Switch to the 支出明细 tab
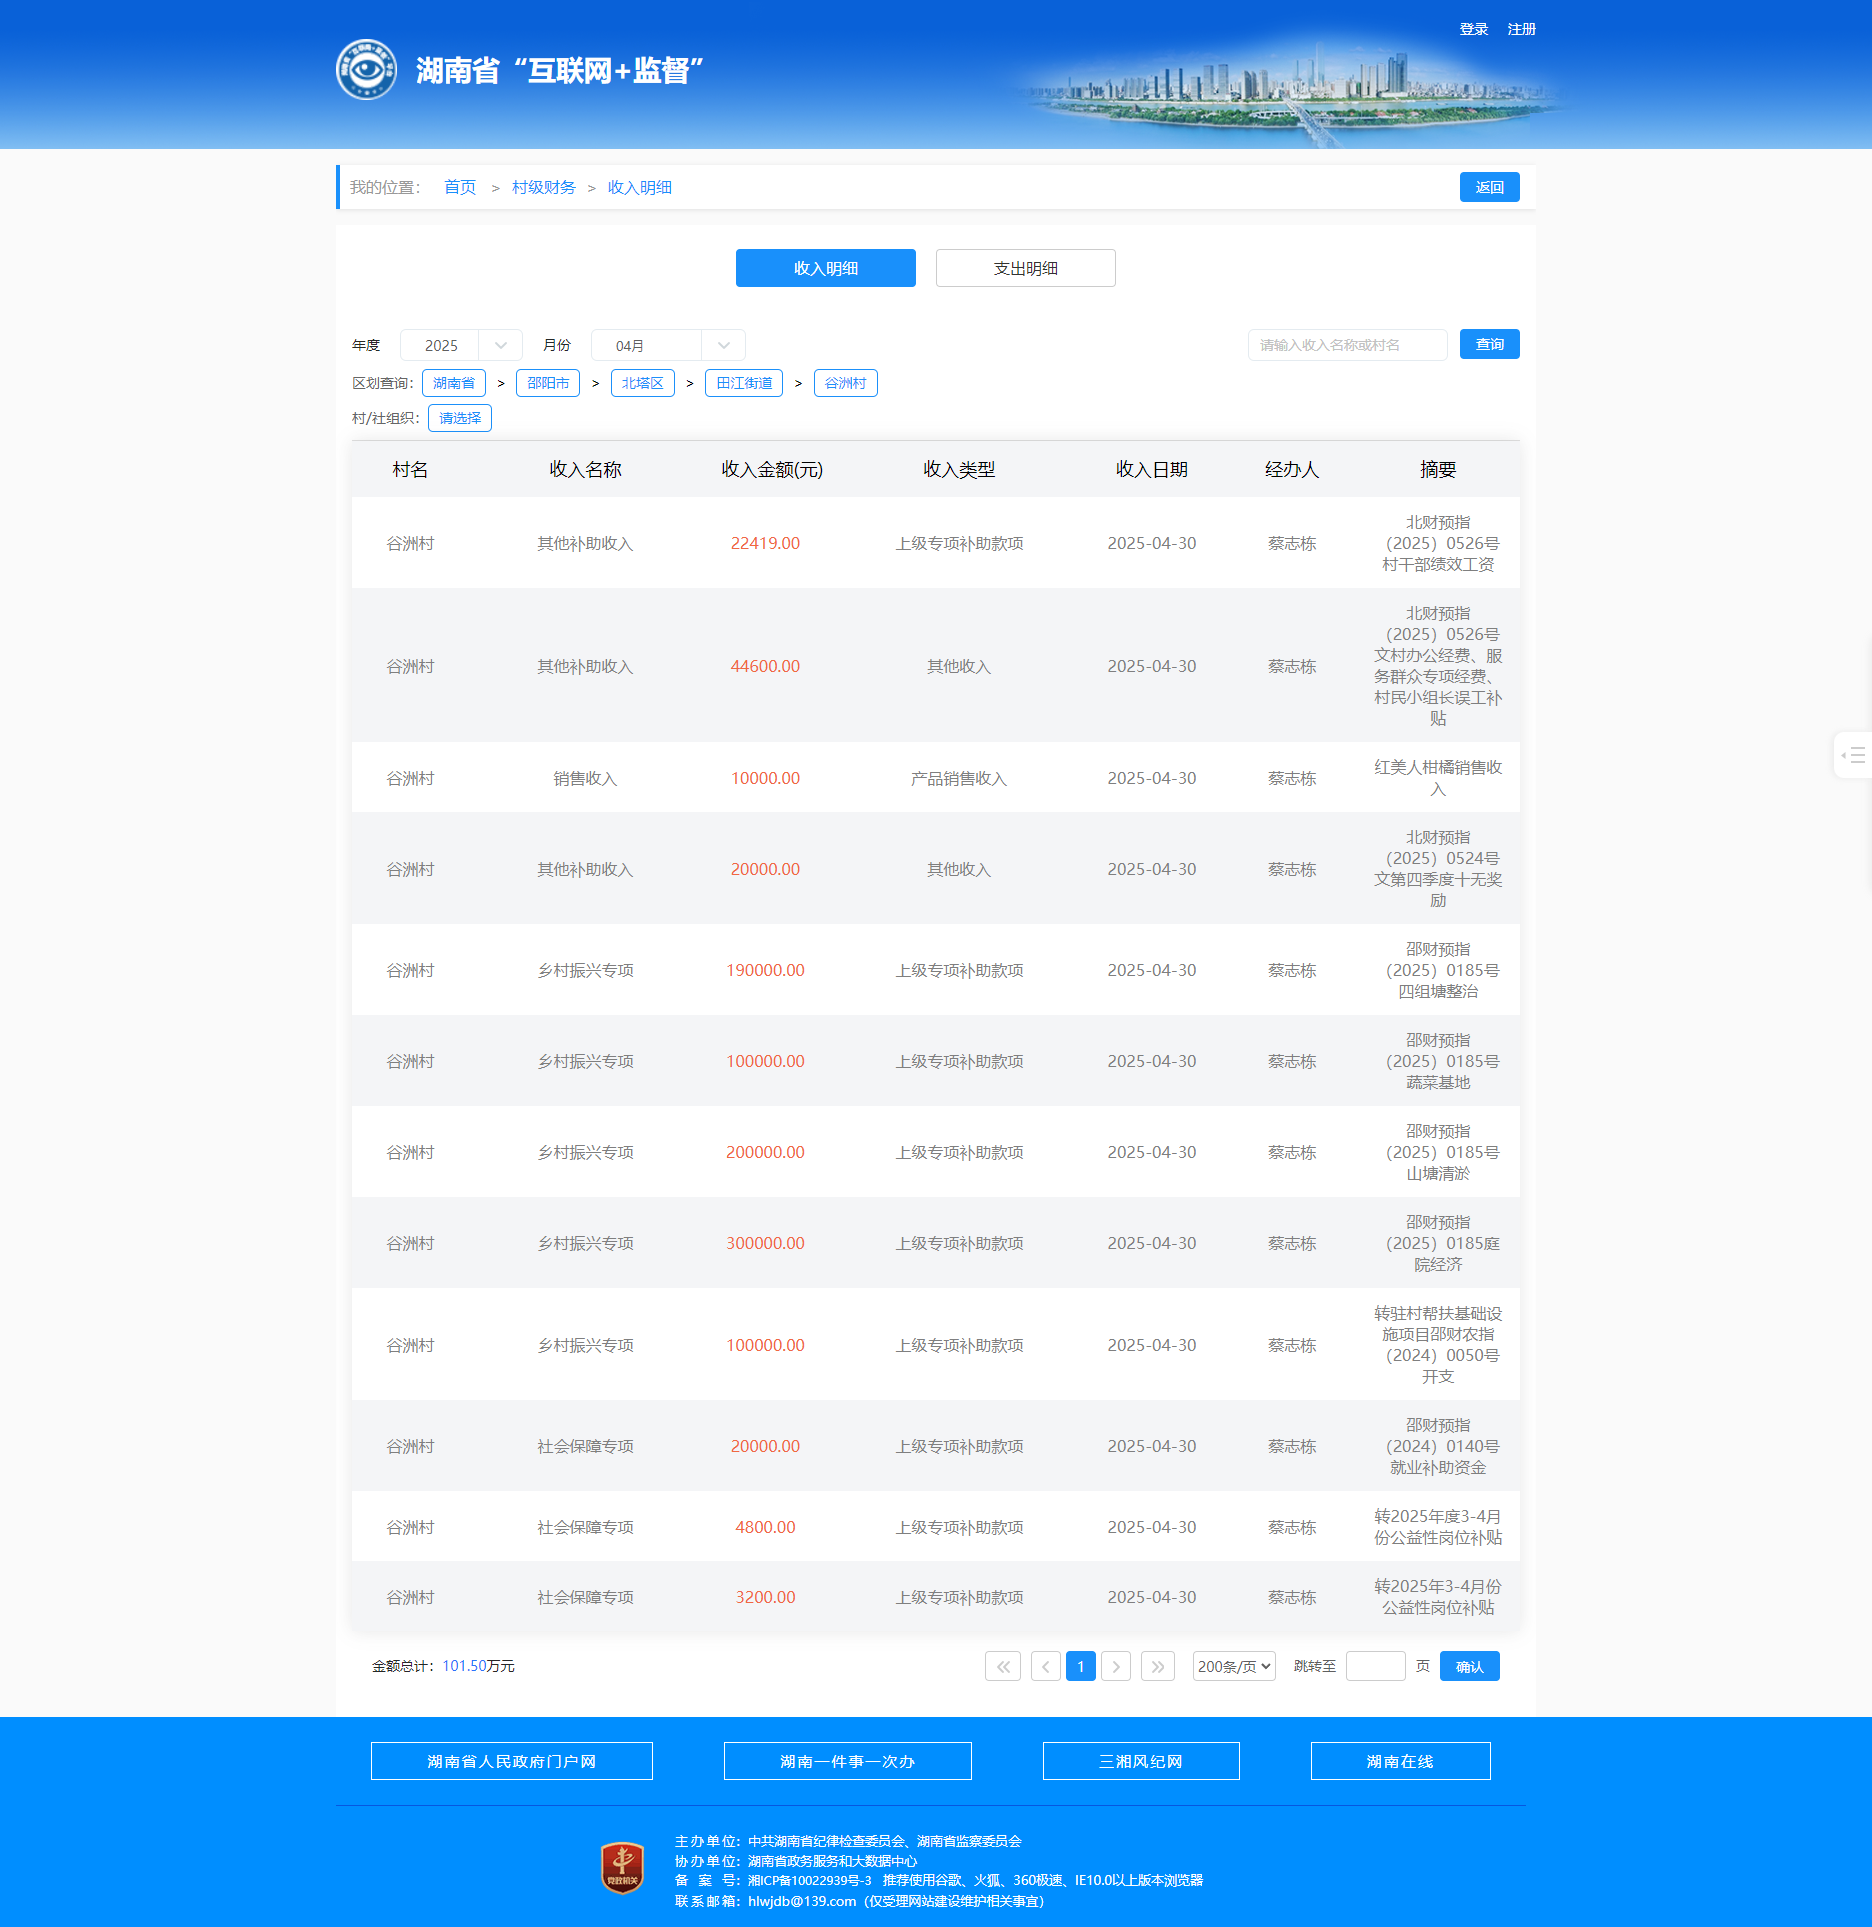Viewport: 1872px width, 1927px height. tap(1026, 268)
